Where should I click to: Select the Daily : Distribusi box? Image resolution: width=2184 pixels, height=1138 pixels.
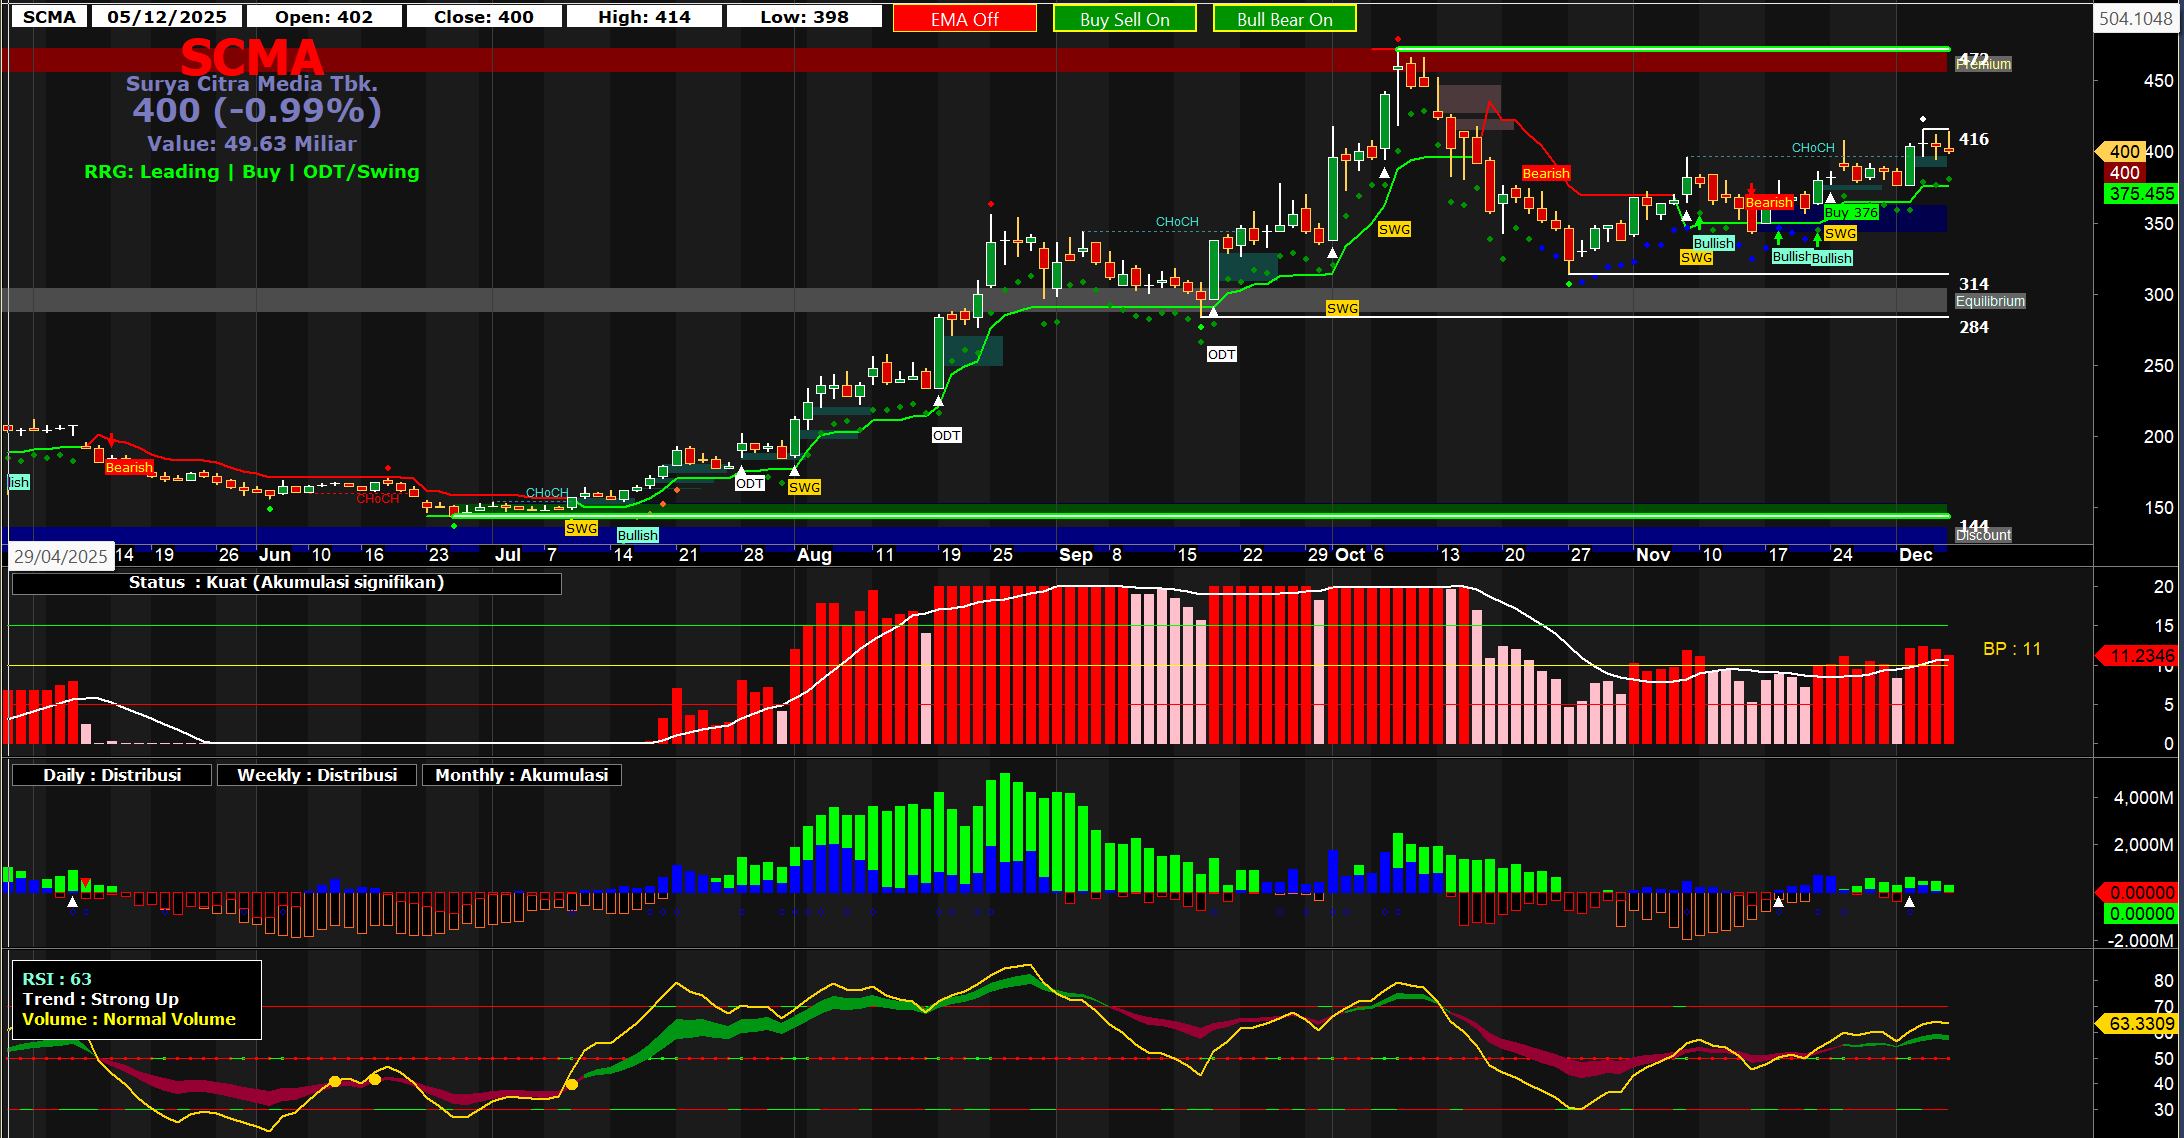pos(112,775)
